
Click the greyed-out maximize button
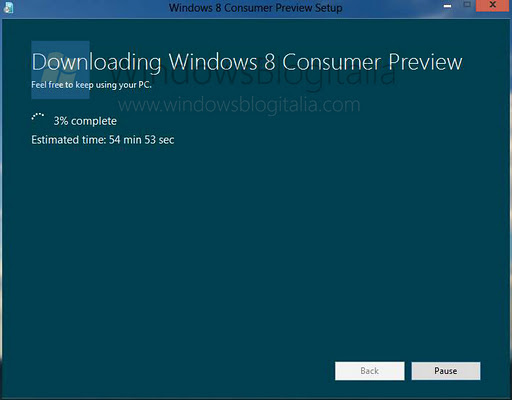click(x=467, y=5)
